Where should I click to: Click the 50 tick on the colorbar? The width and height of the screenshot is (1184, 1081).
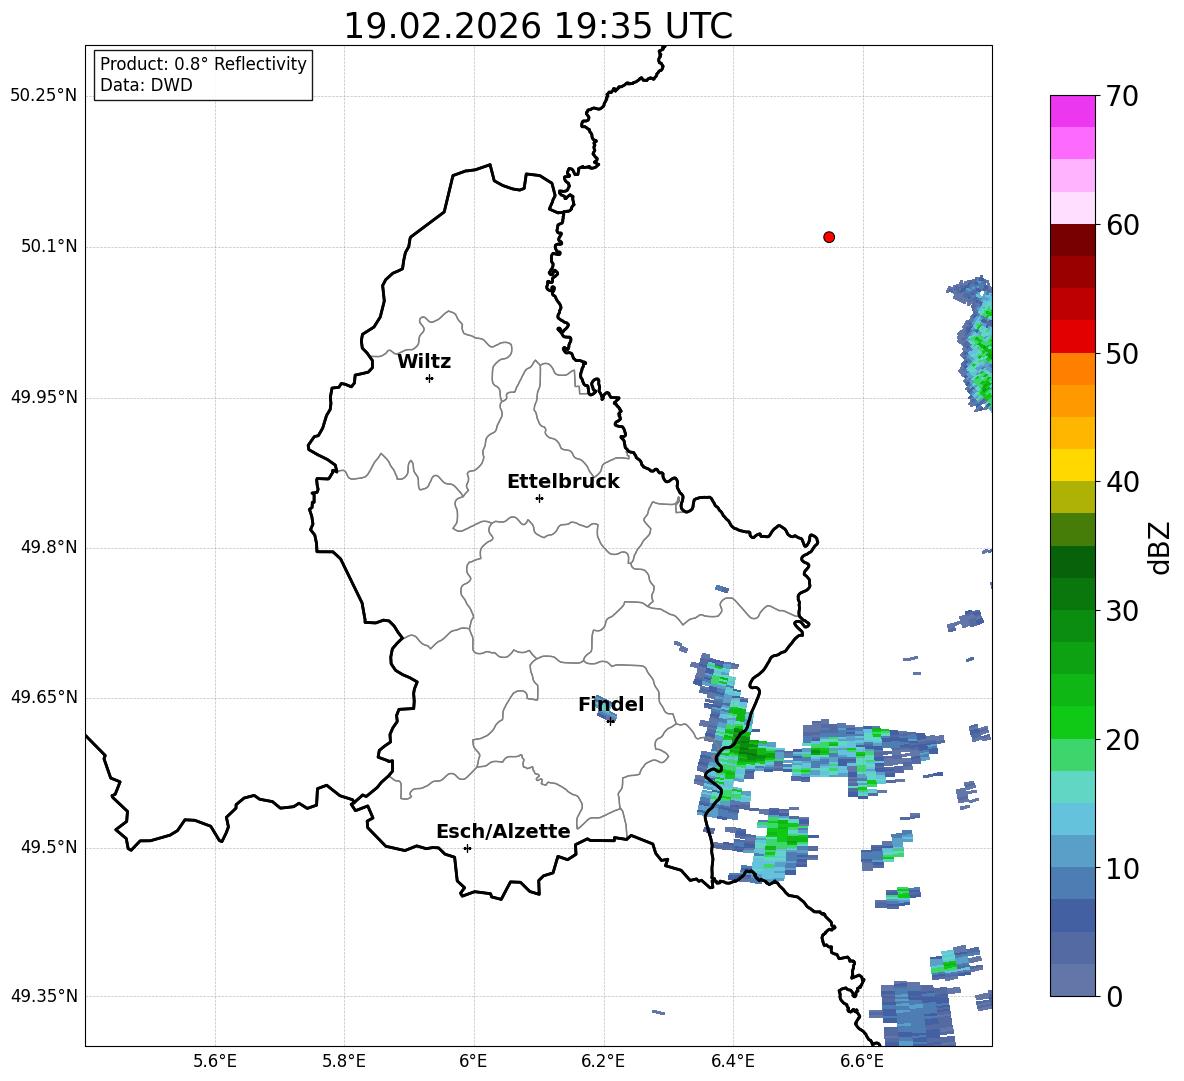click(x=1123, y=354)
